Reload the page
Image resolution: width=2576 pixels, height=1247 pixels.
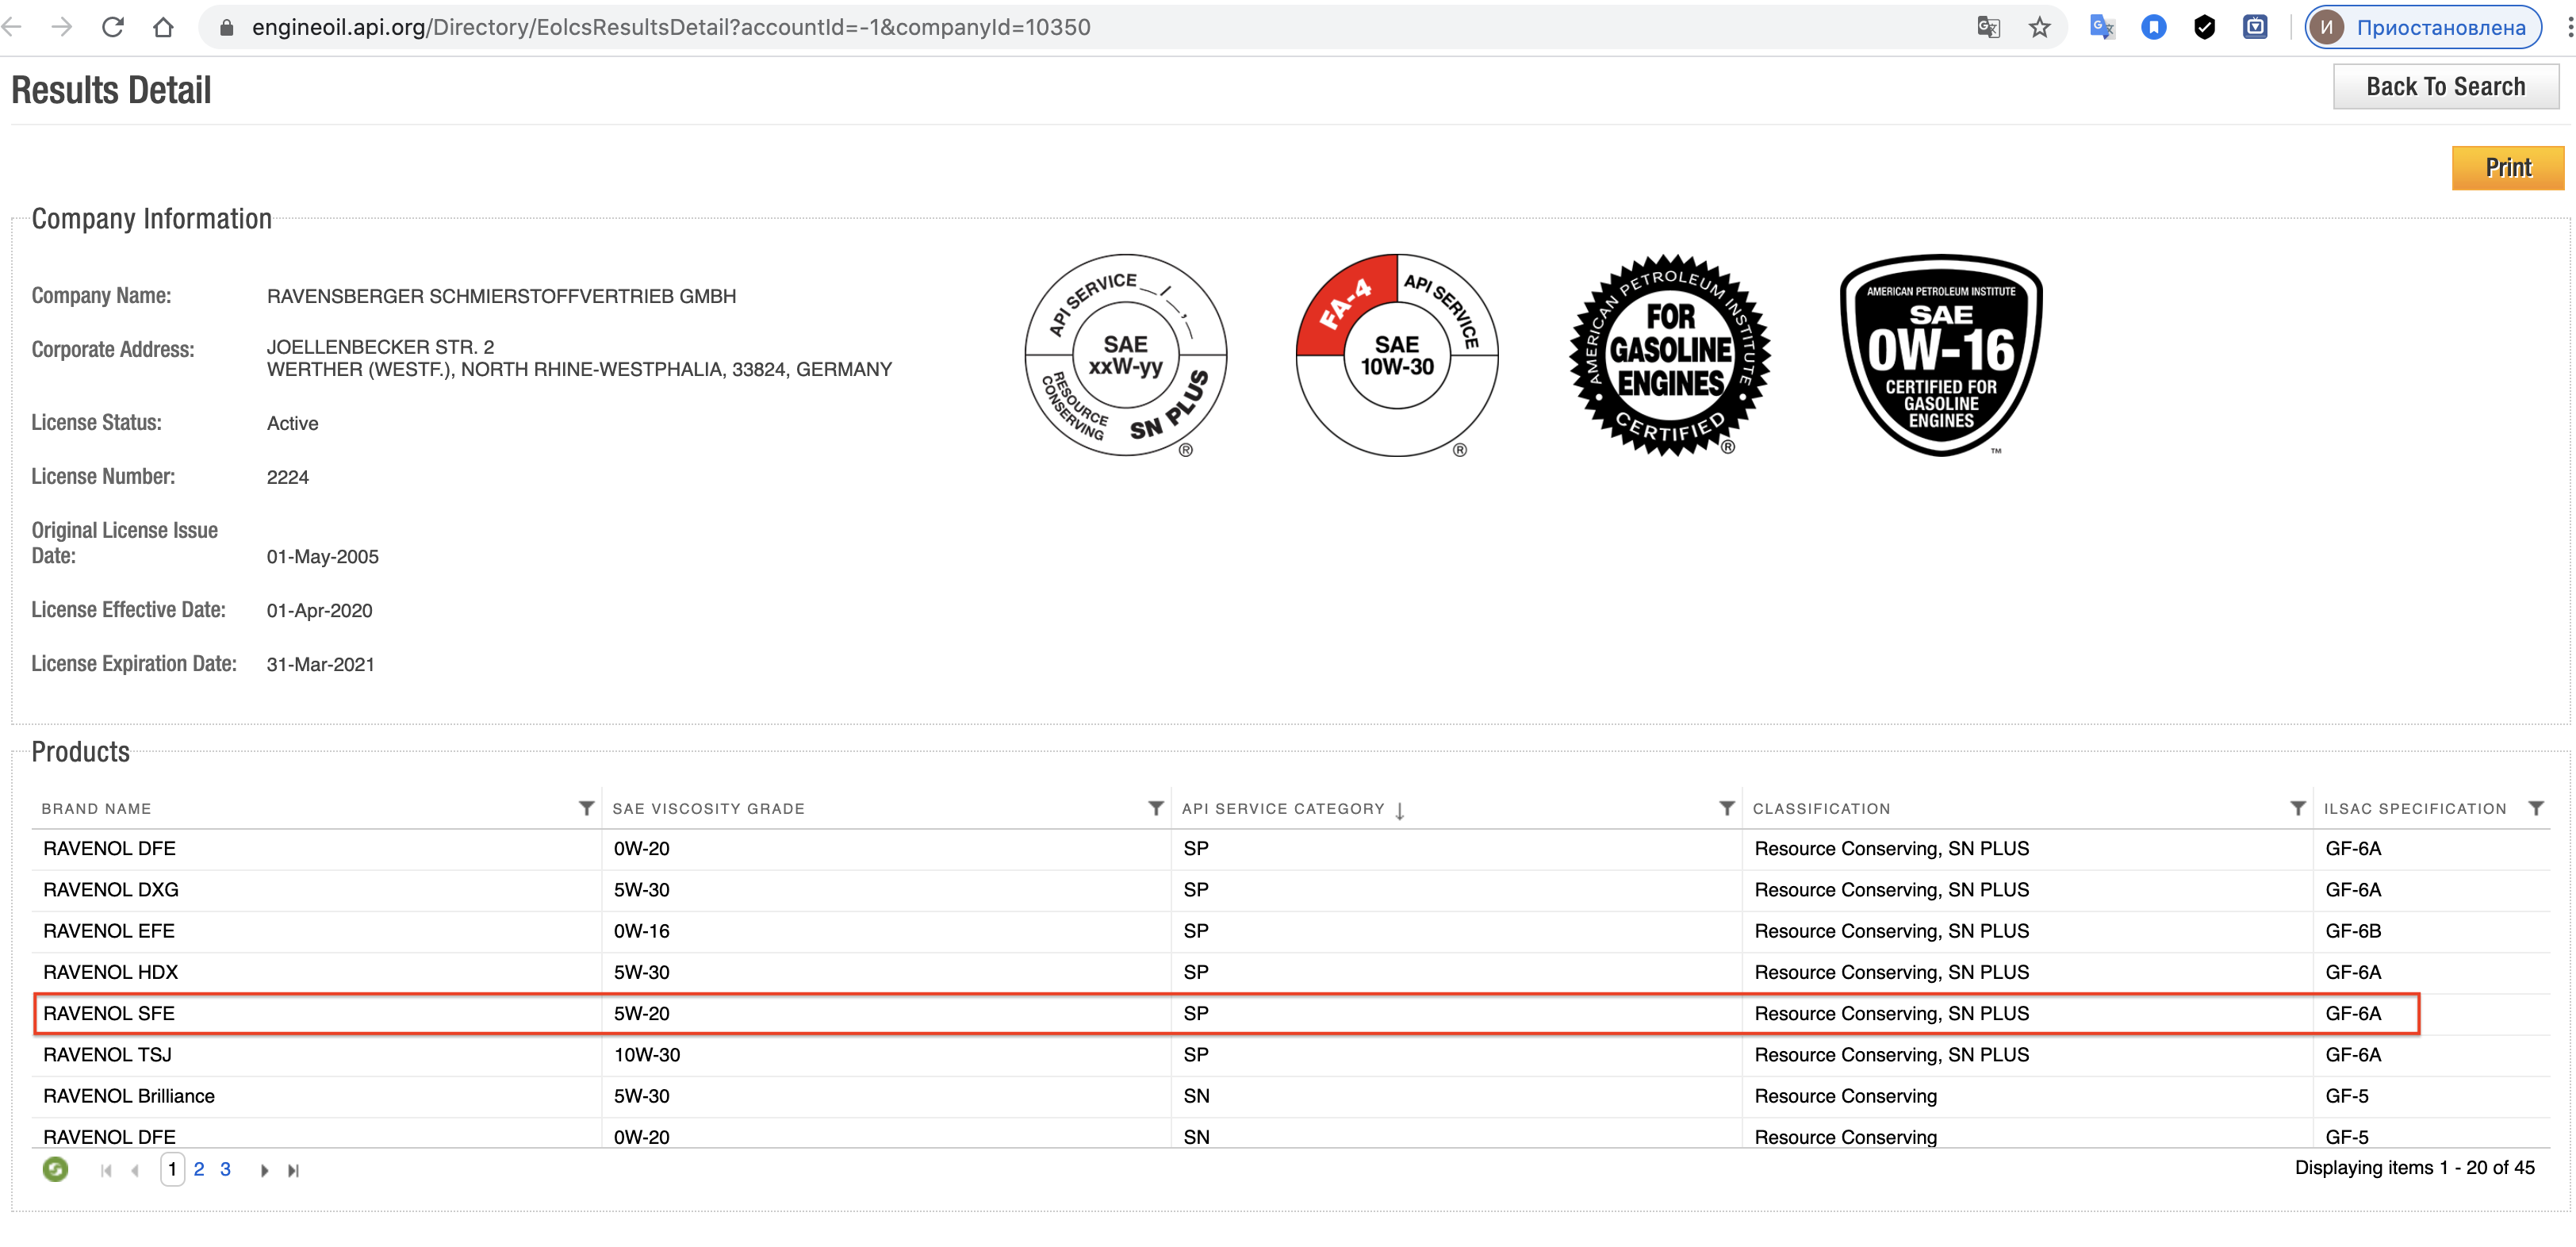pyautogui.click(x=113, y=27)
